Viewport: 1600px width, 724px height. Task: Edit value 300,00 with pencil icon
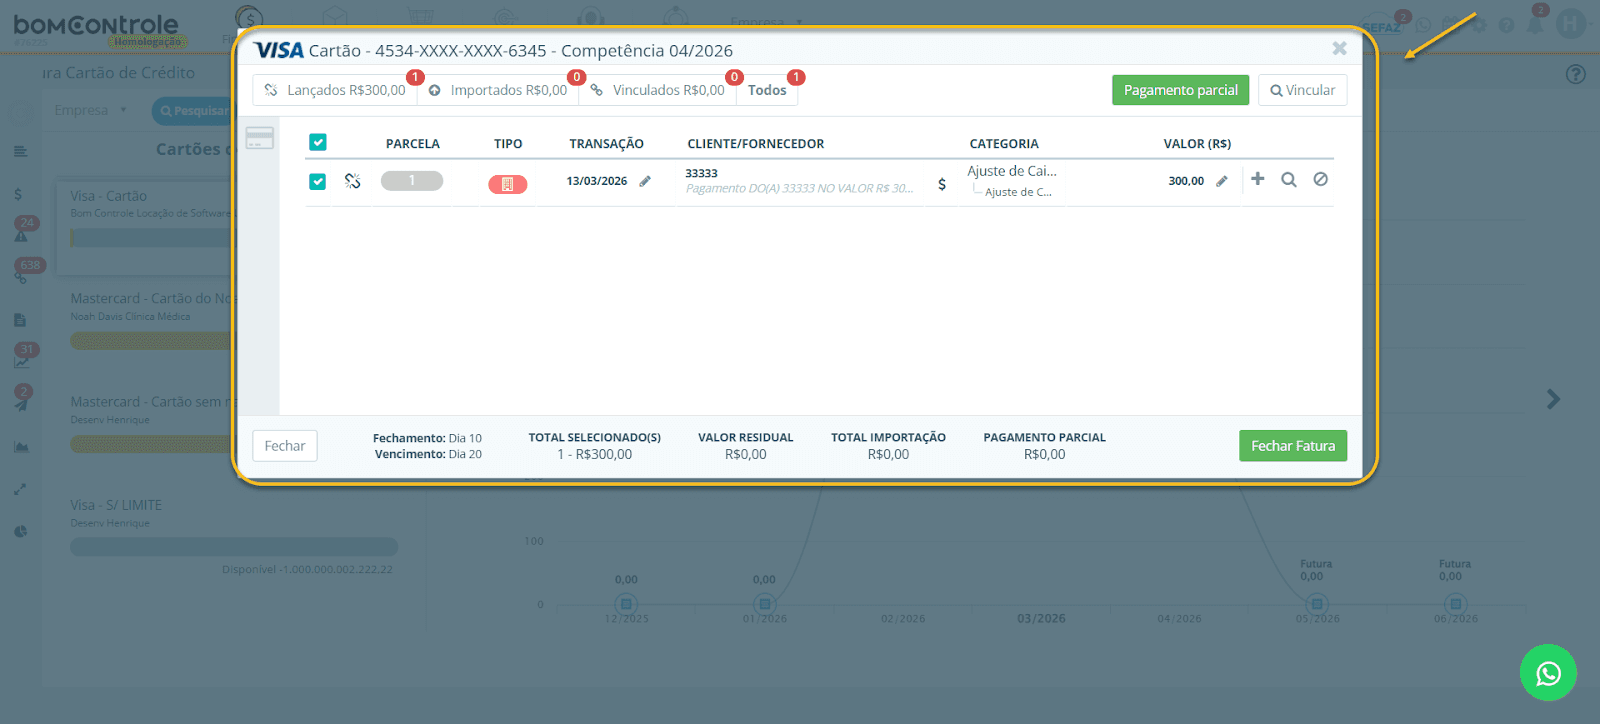(x=1222, y=181)
